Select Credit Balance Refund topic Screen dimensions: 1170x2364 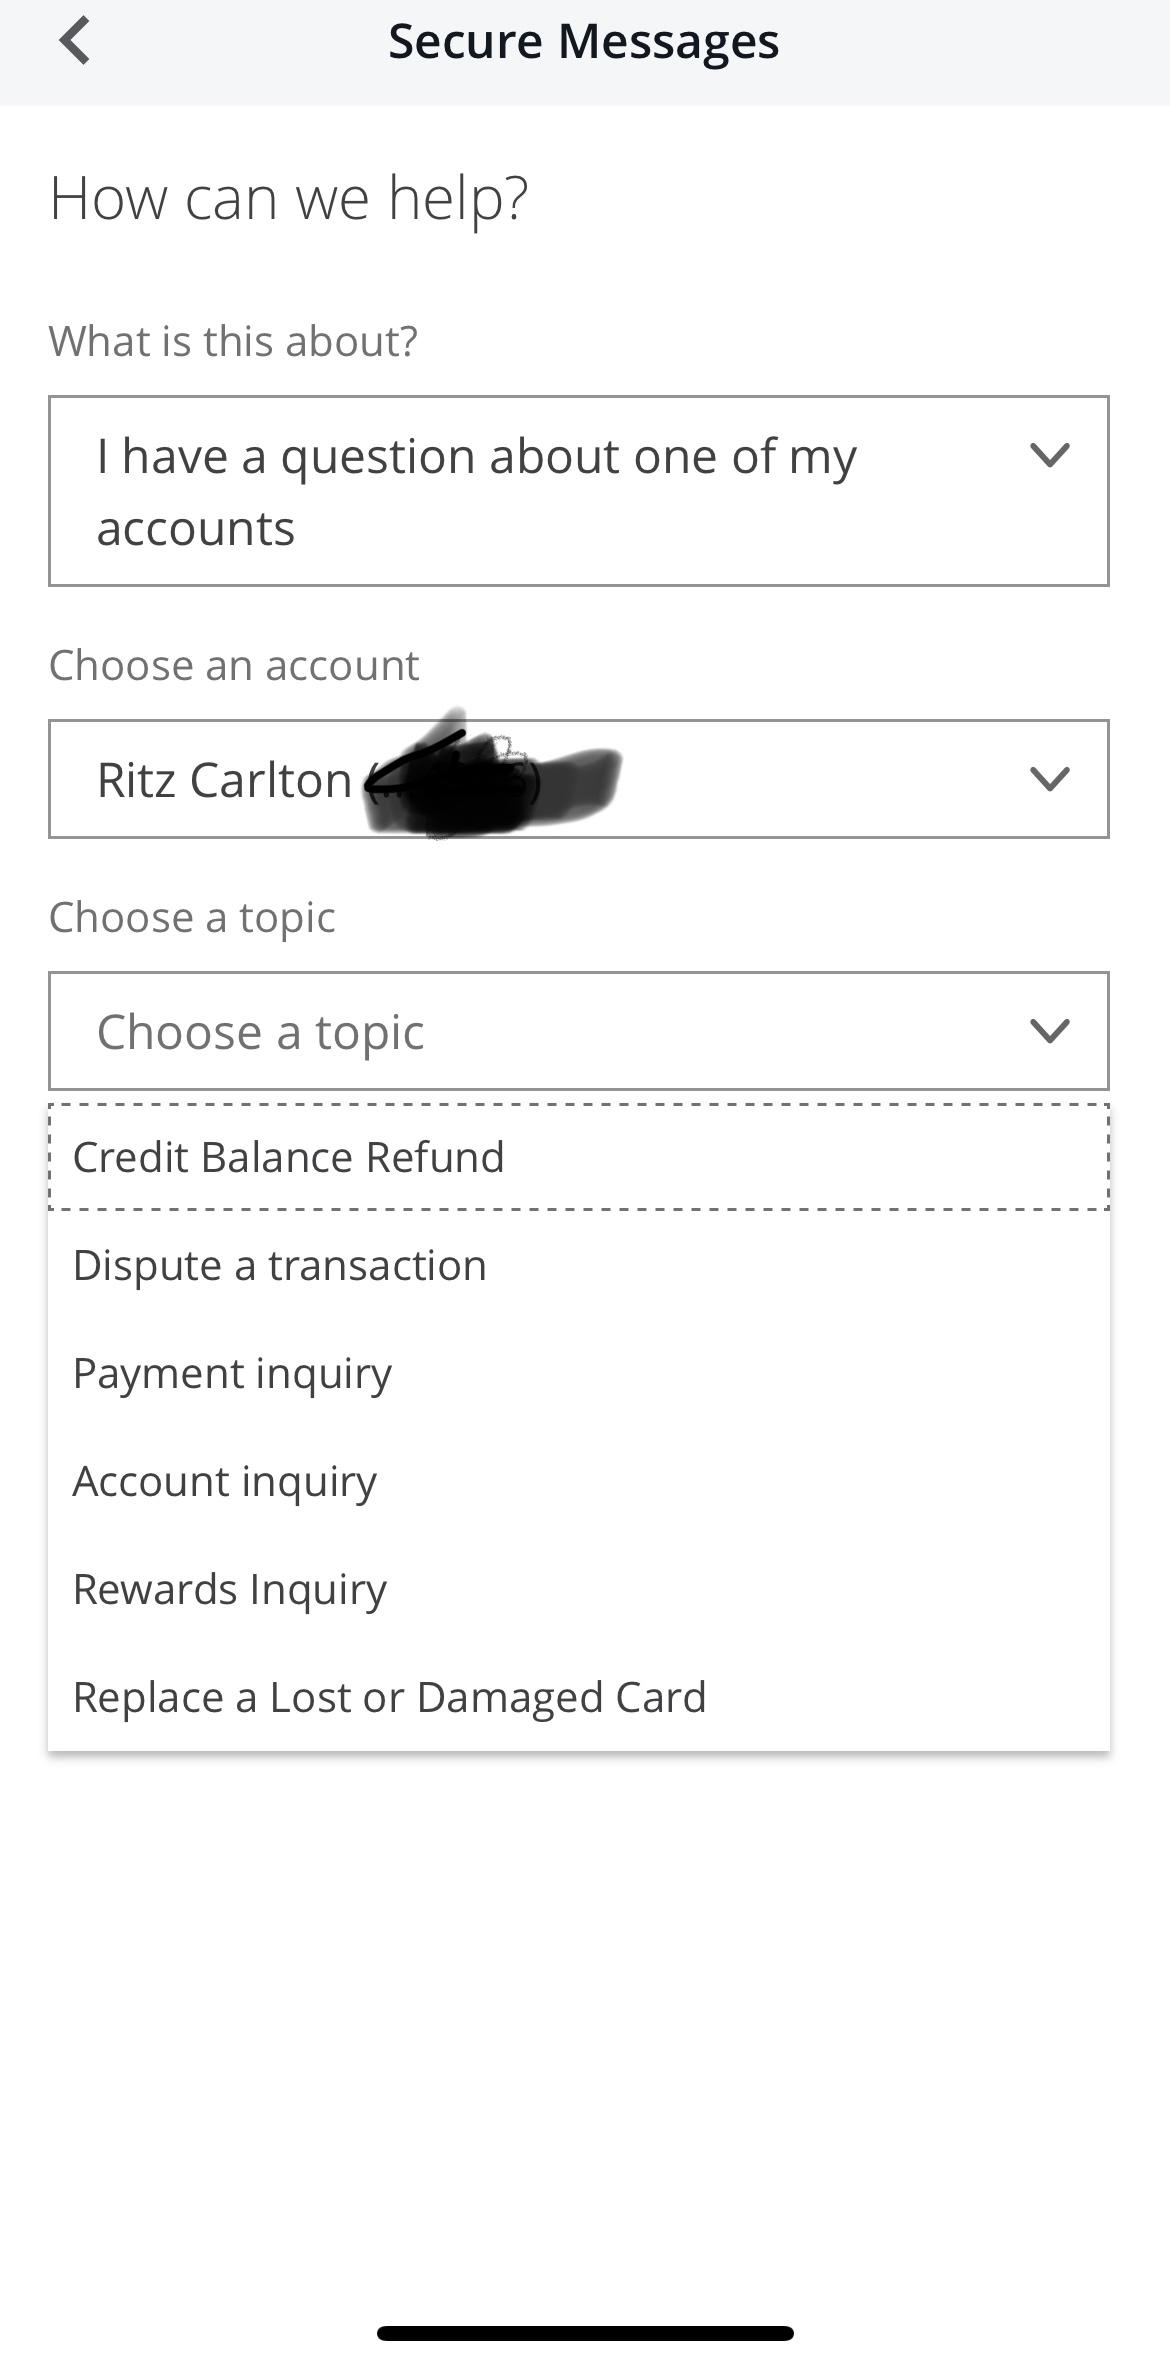(579, 1157)
